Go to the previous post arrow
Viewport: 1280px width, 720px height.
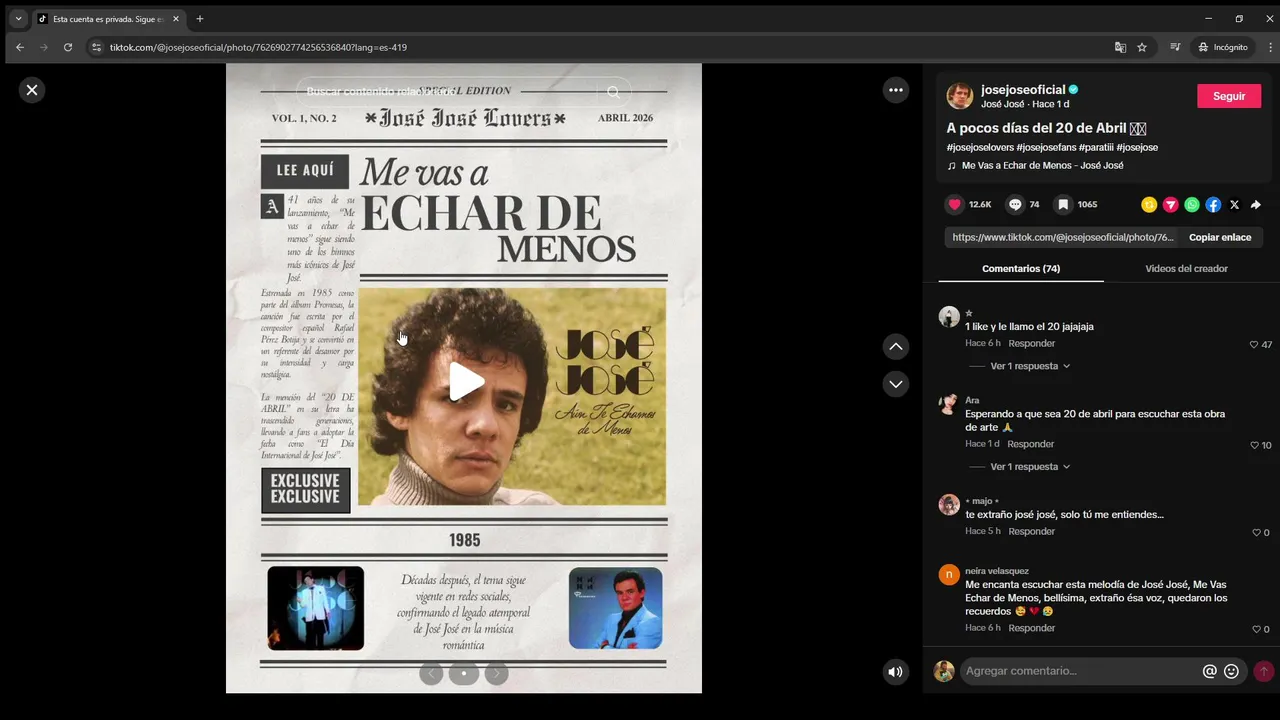pyautogui.click(x=896, y=346)
